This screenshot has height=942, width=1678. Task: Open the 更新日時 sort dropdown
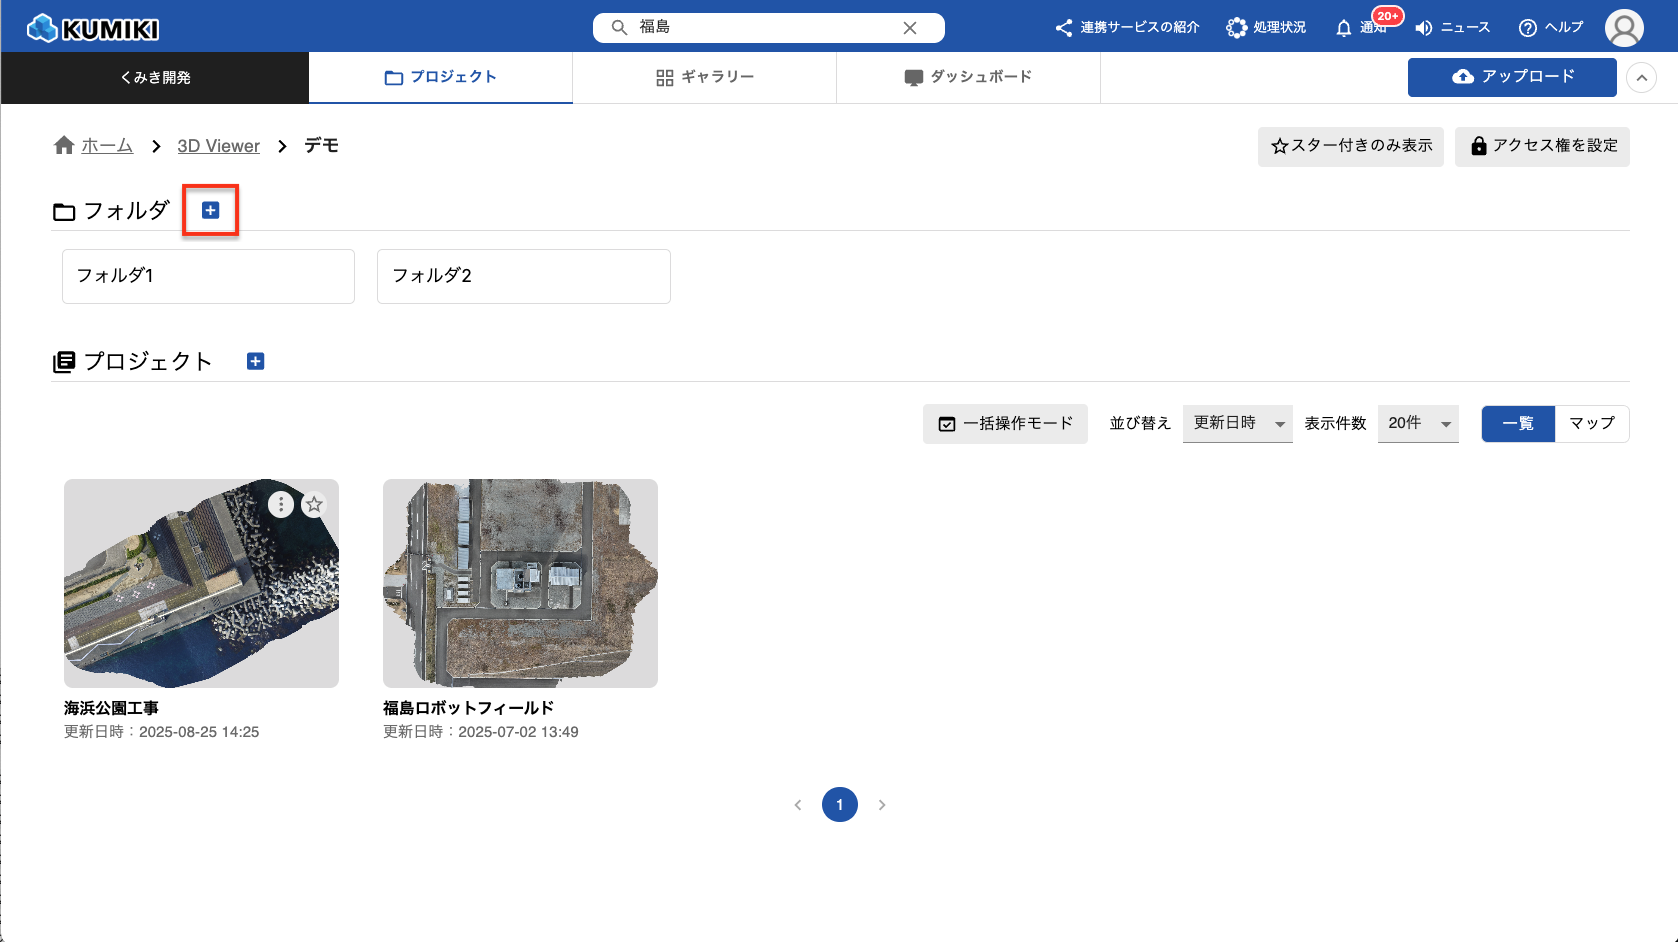click(1237, 424)
